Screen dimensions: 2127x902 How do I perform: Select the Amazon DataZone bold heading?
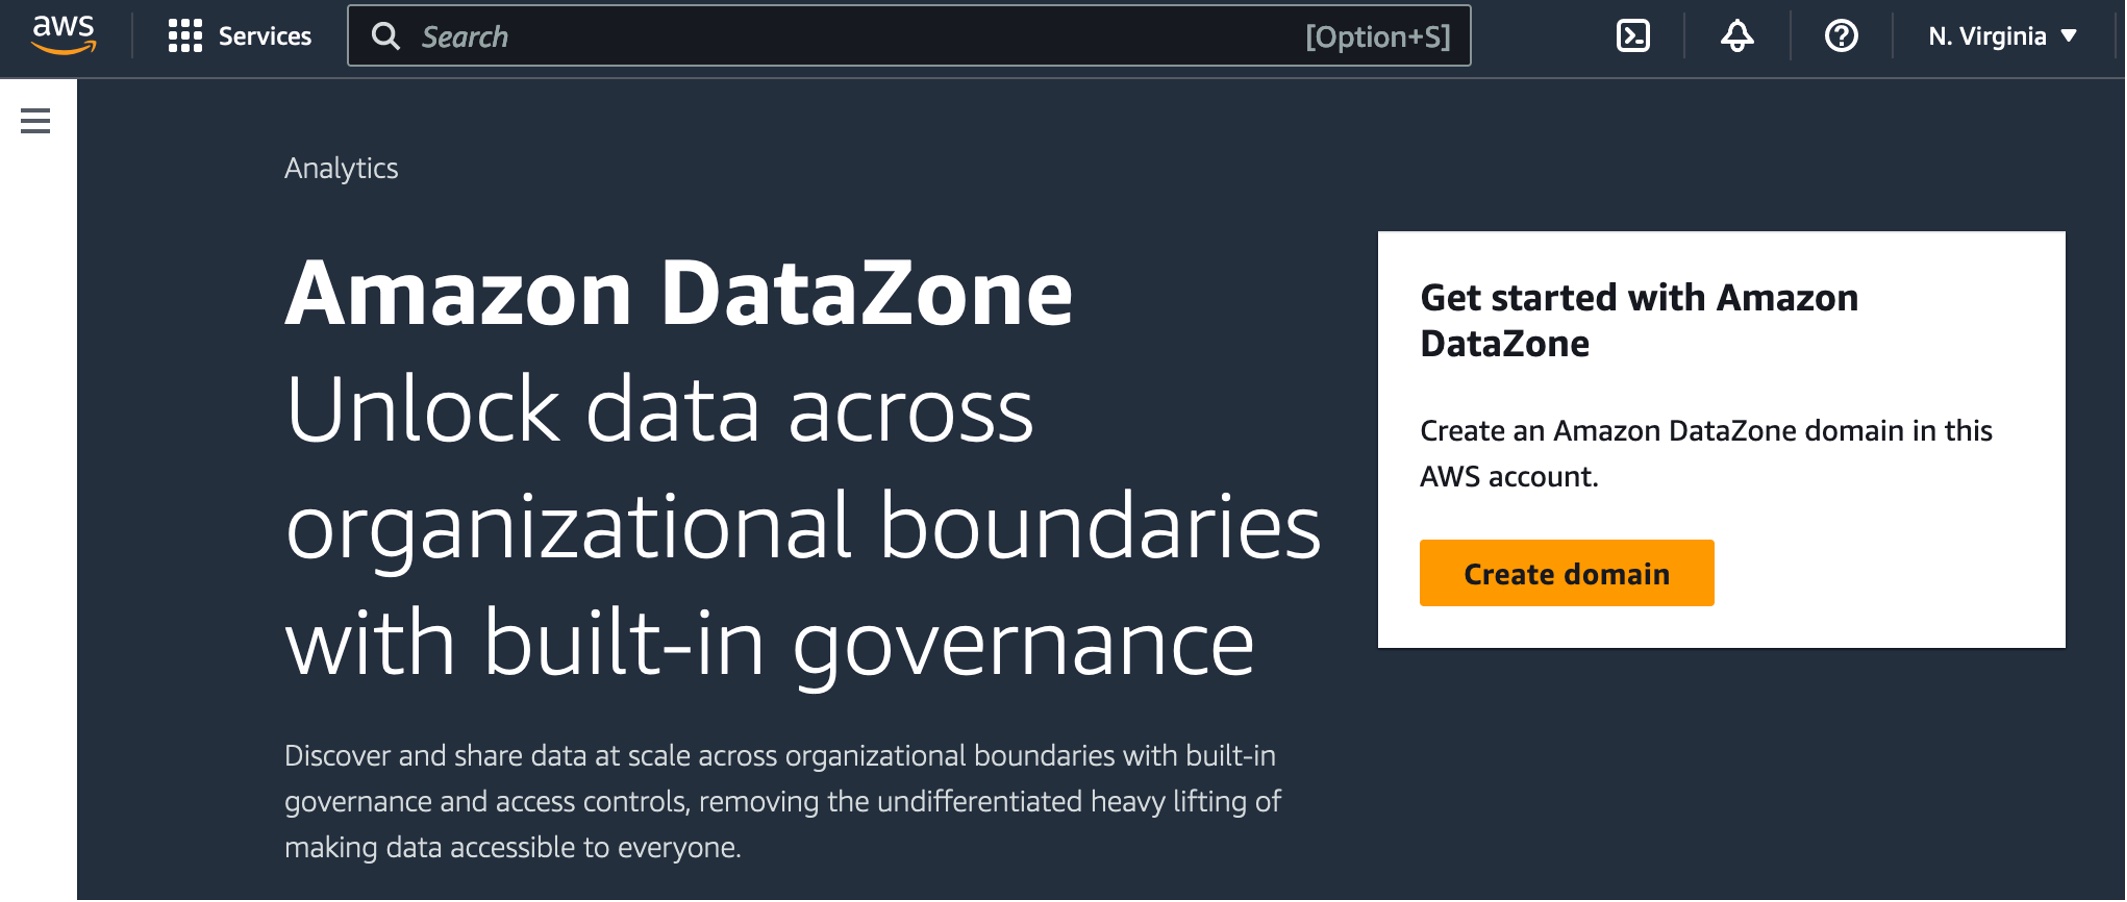tap(678, 293)
